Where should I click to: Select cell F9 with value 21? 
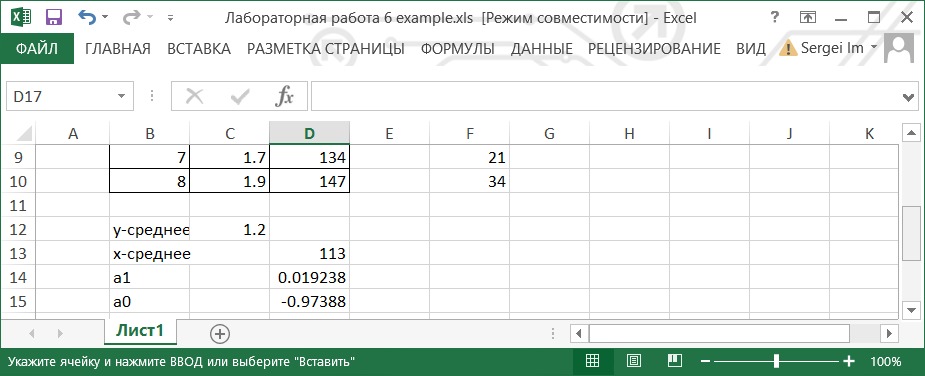coord(470,158)
